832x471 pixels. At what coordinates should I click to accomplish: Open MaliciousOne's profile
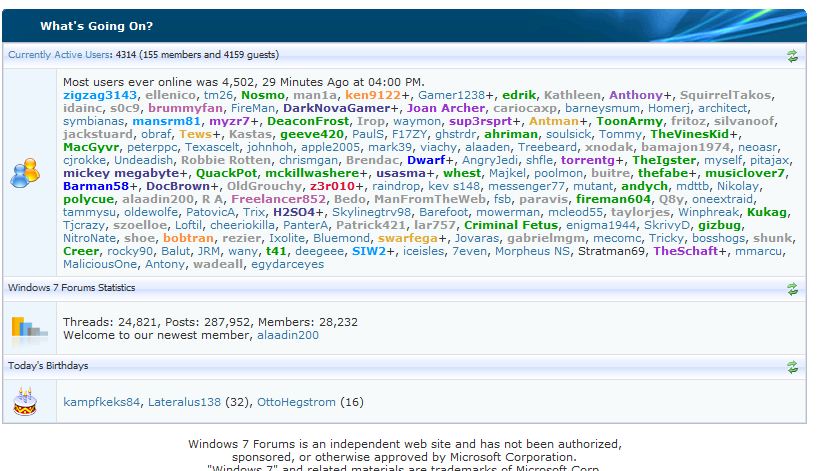[x=100, y=265]
